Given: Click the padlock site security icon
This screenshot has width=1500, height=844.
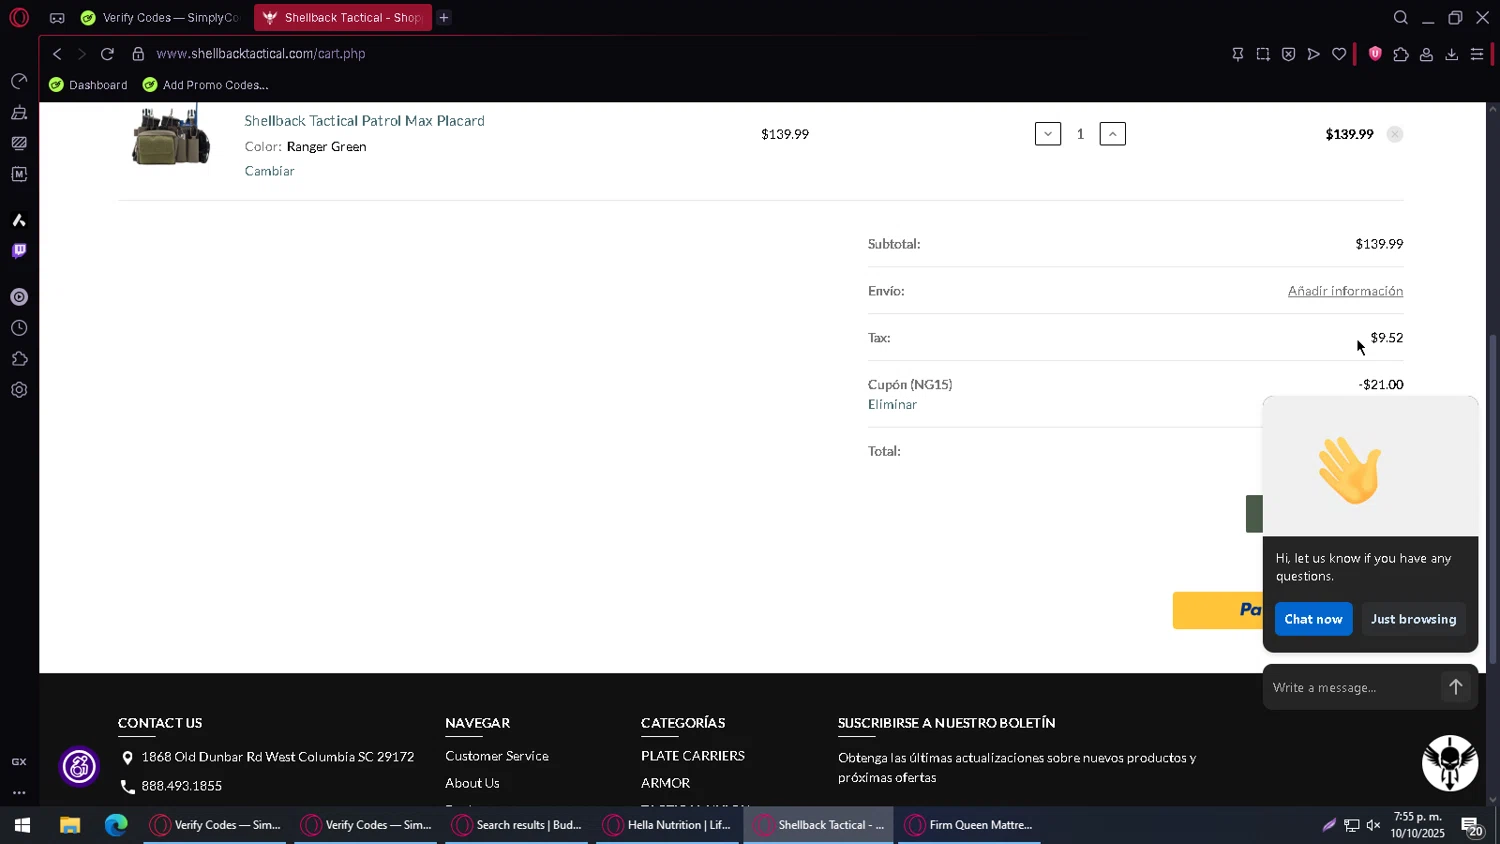Looking at the screenshot, I should (138, 54).
